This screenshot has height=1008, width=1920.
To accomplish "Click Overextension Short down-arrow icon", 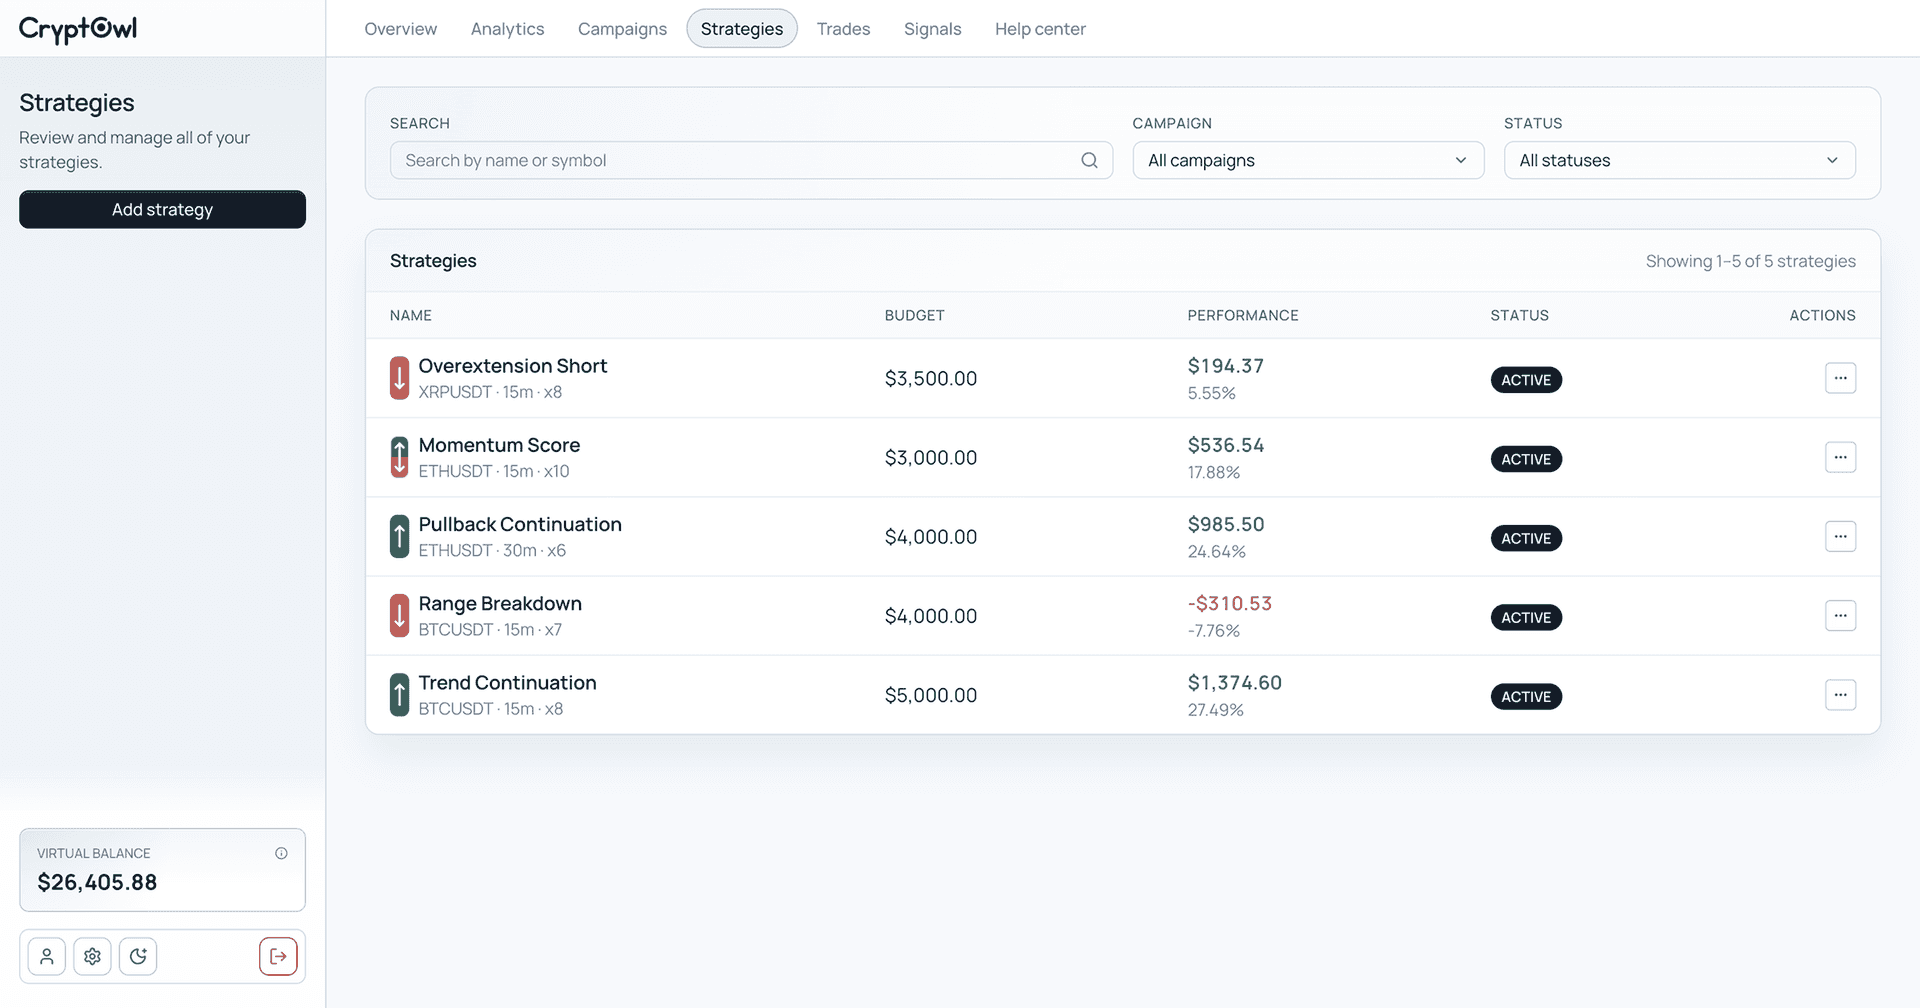I will 399,378.
